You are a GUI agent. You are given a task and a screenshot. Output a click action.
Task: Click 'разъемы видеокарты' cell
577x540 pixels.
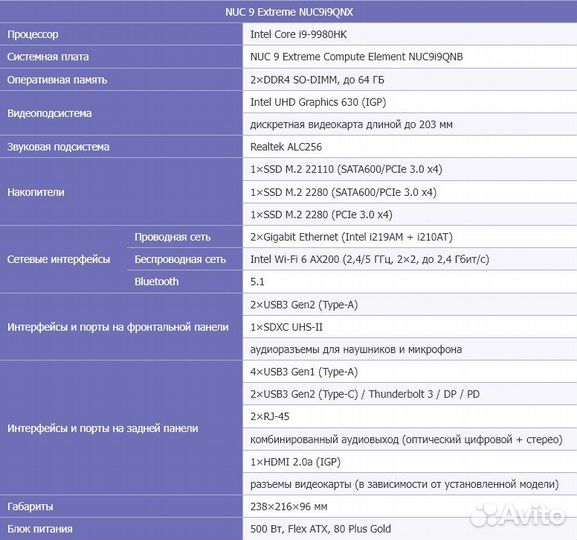click(x=410, y=484)
